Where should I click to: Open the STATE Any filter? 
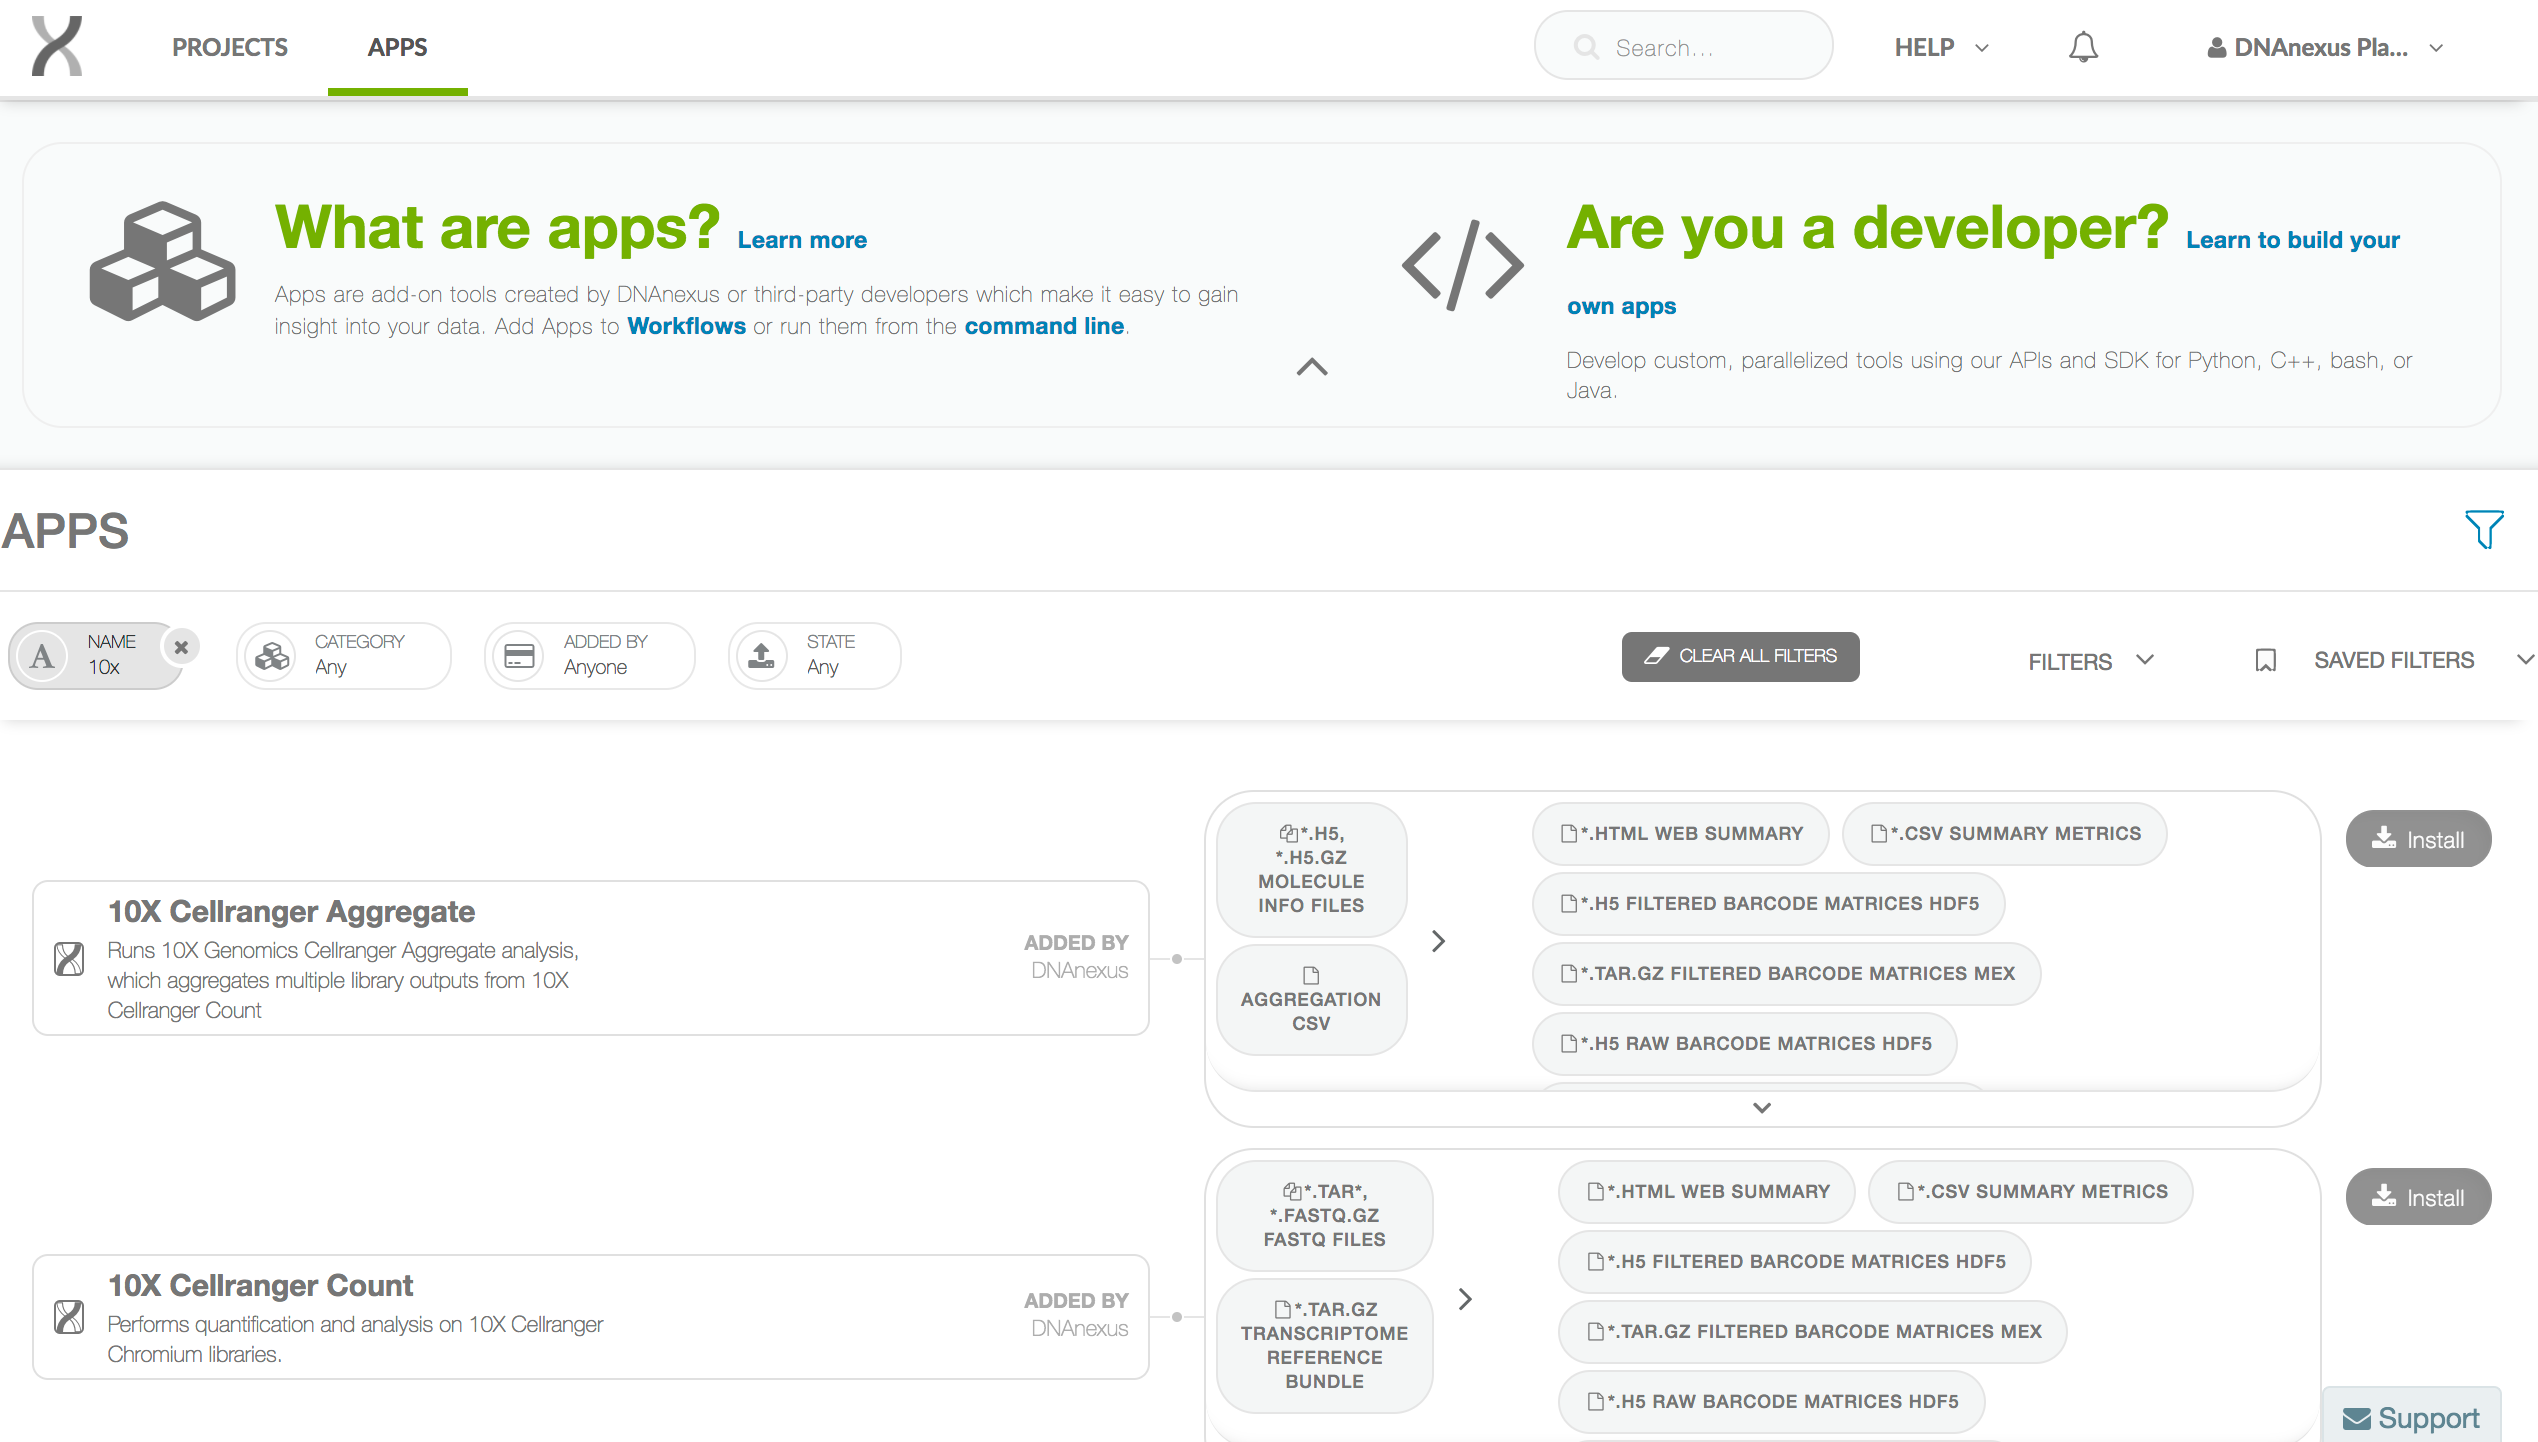tap(815, 656)
